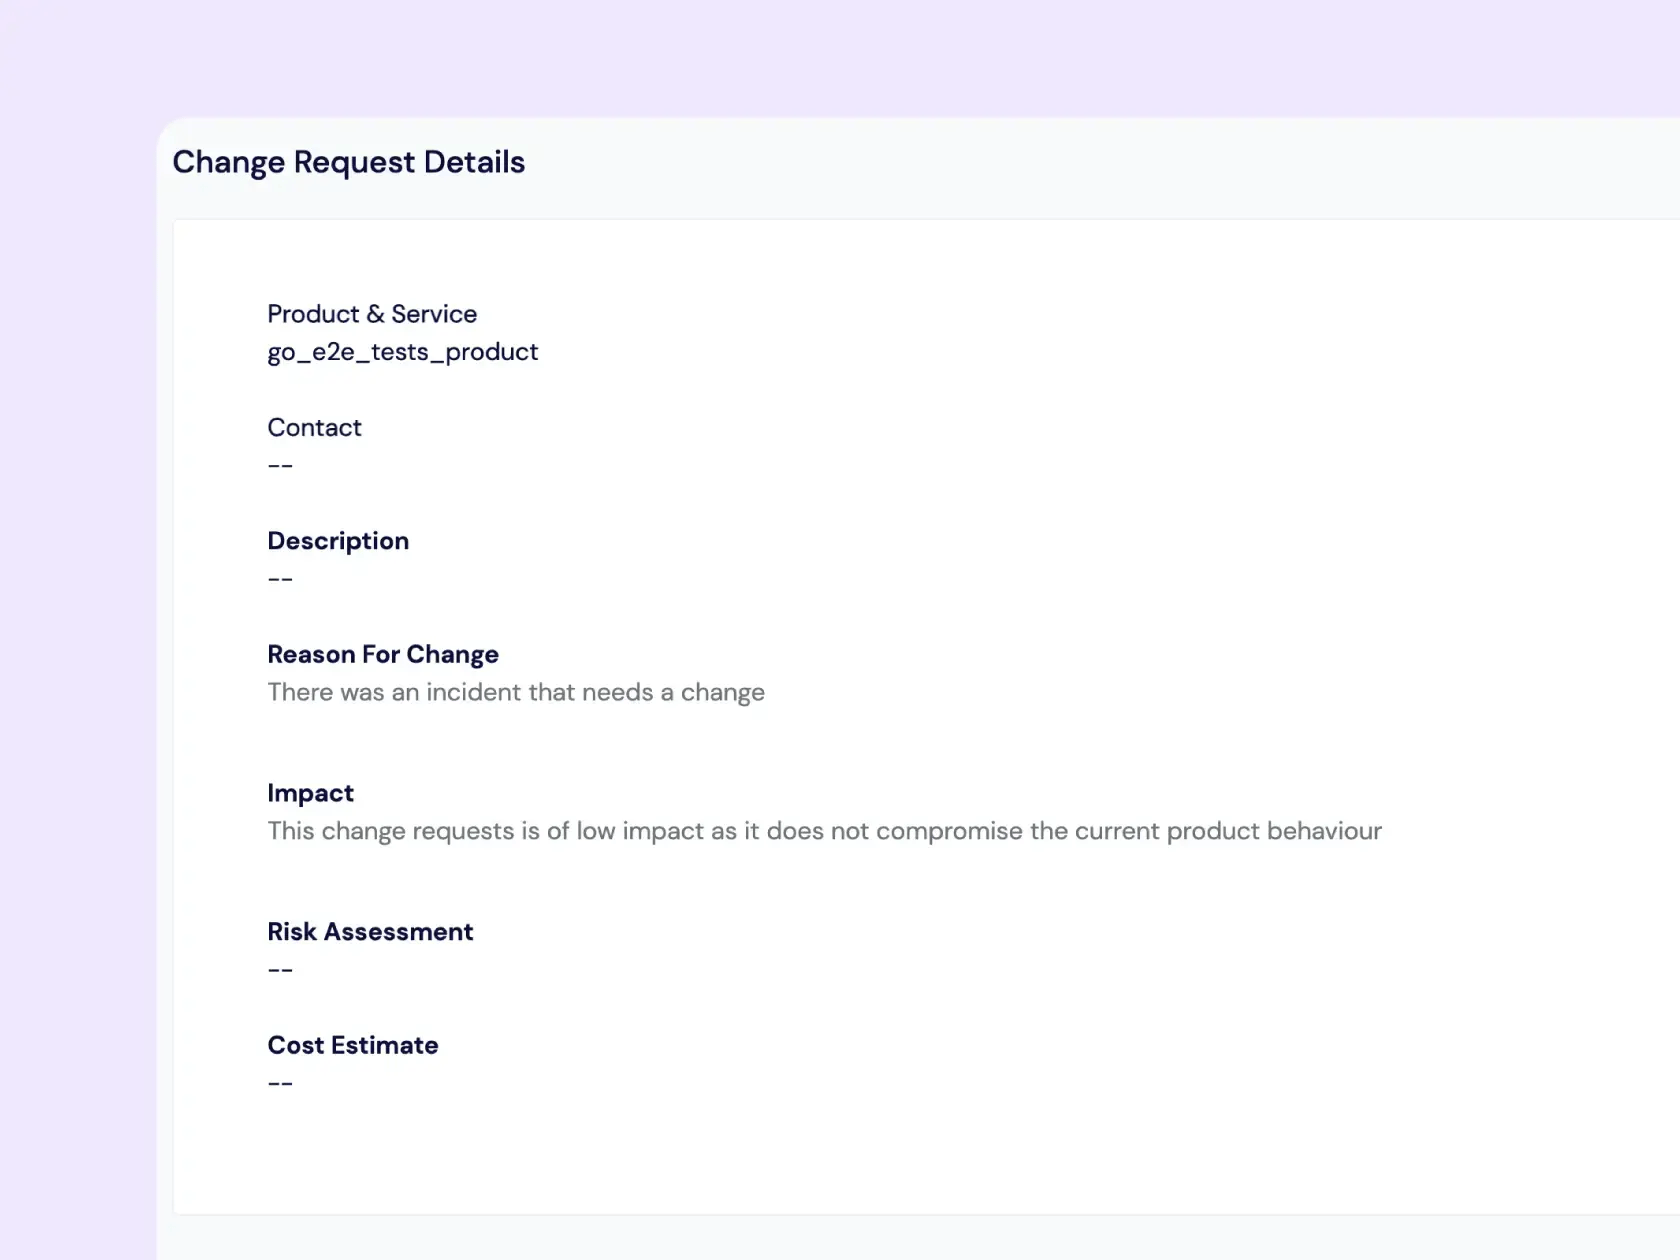Image resolution: width=1680 pixels, height=1260 pixels.
Task: Select the empty dashes under Description
Action: click(x=280, y=580)
